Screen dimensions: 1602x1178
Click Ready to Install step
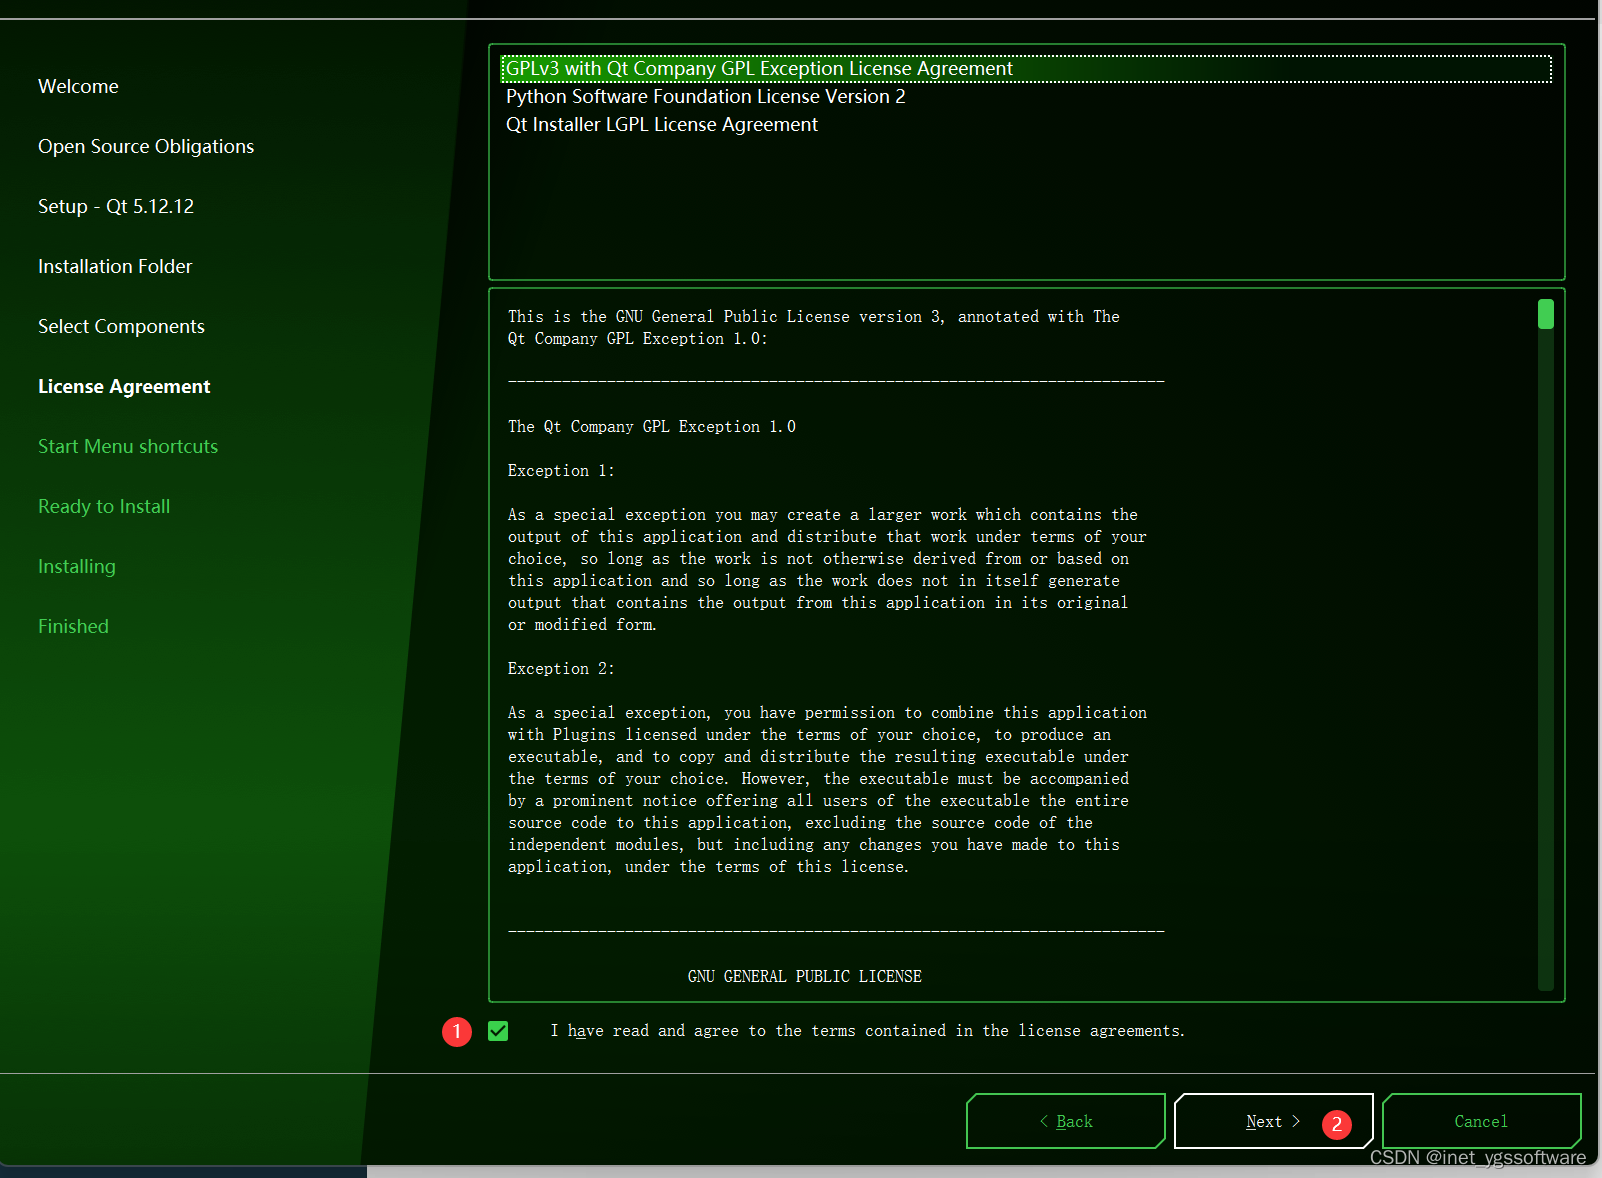[104, 507]
